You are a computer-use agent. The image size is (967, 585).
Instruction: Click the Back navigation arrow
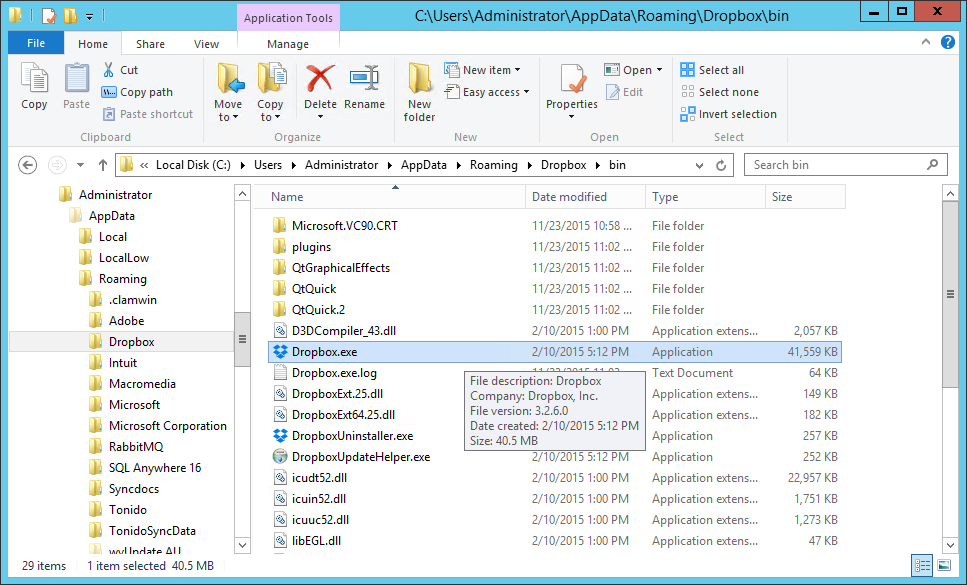click(28, 165)
